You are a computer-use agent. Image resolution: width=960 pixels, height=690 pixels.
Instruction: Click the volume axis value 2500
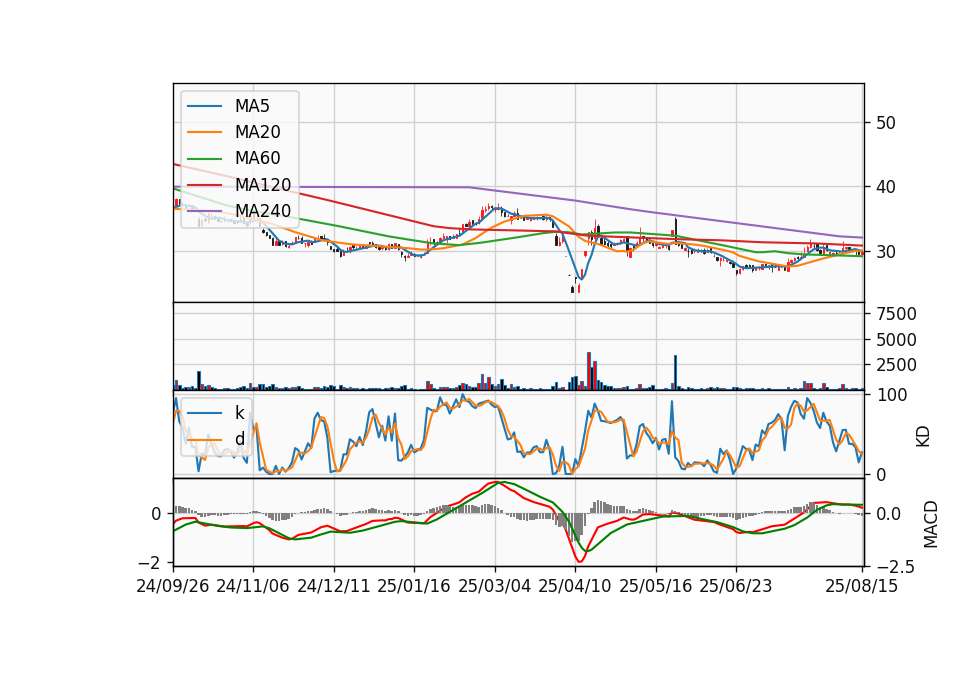pyautogui.click(x=896, y=366)
